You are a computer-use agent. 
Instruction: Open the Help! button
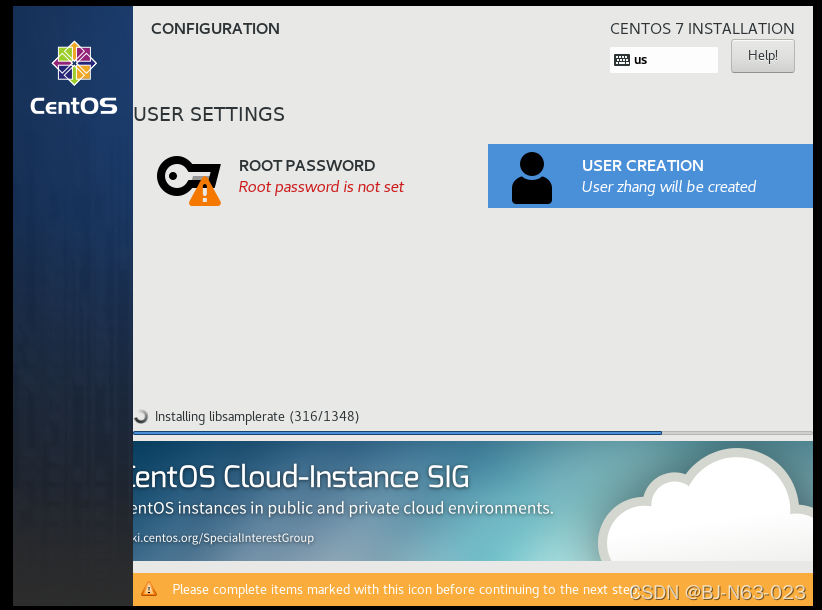point(762,56)
